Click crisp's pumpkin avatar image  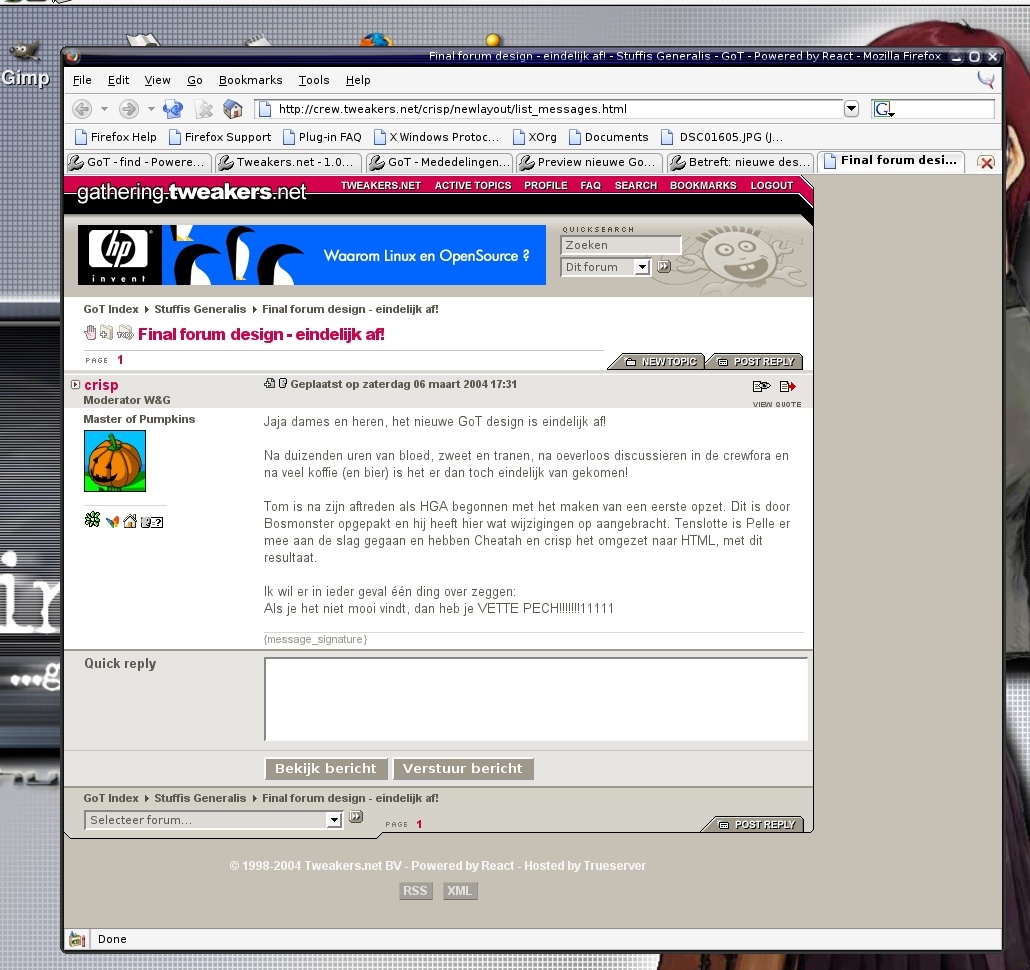click(115, 461)
